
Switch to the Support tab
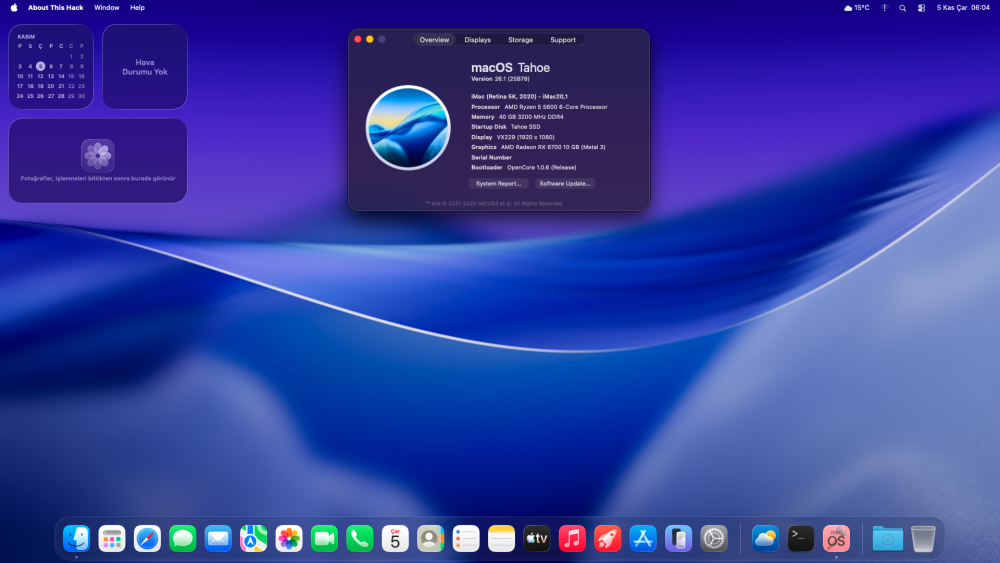point(563,40)
